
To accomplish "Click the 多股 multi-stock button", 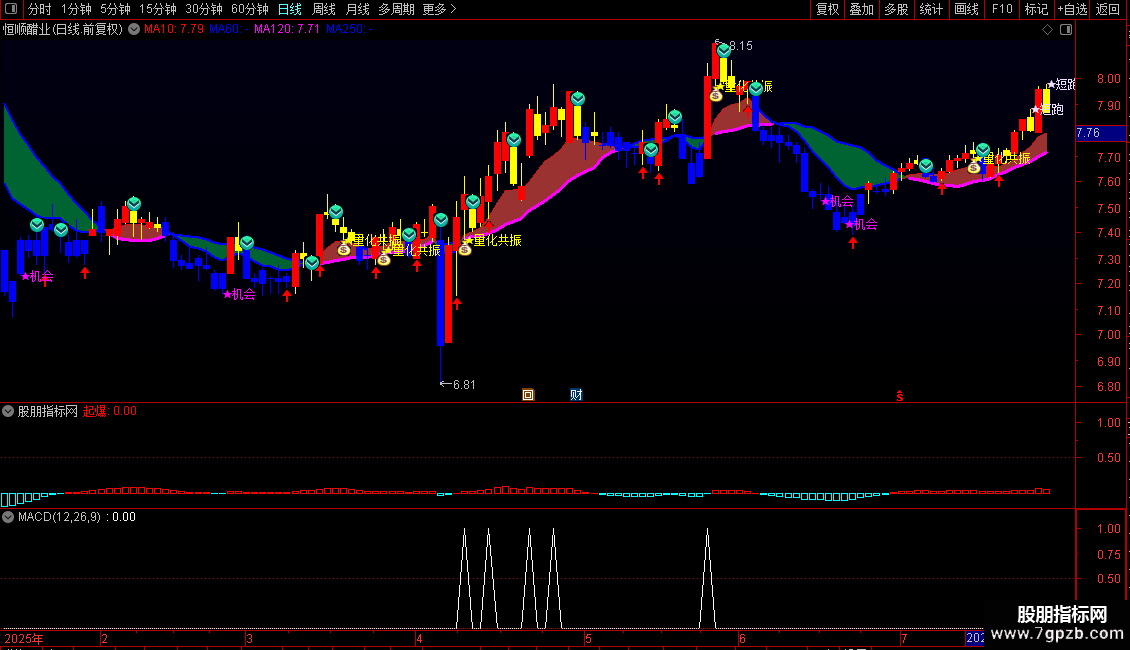I will coord(896,9).
